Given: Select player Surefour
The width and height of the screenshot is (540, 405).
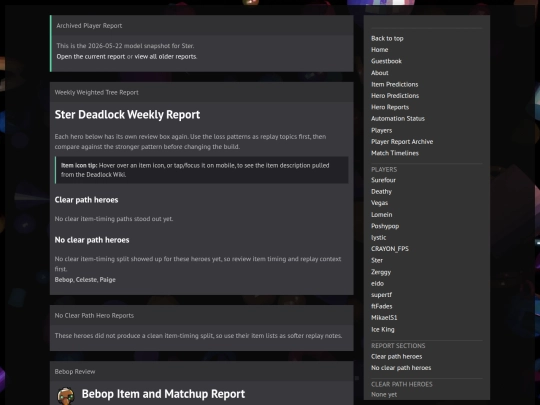Looking at the screenshot, I should (x=383, y=180).
